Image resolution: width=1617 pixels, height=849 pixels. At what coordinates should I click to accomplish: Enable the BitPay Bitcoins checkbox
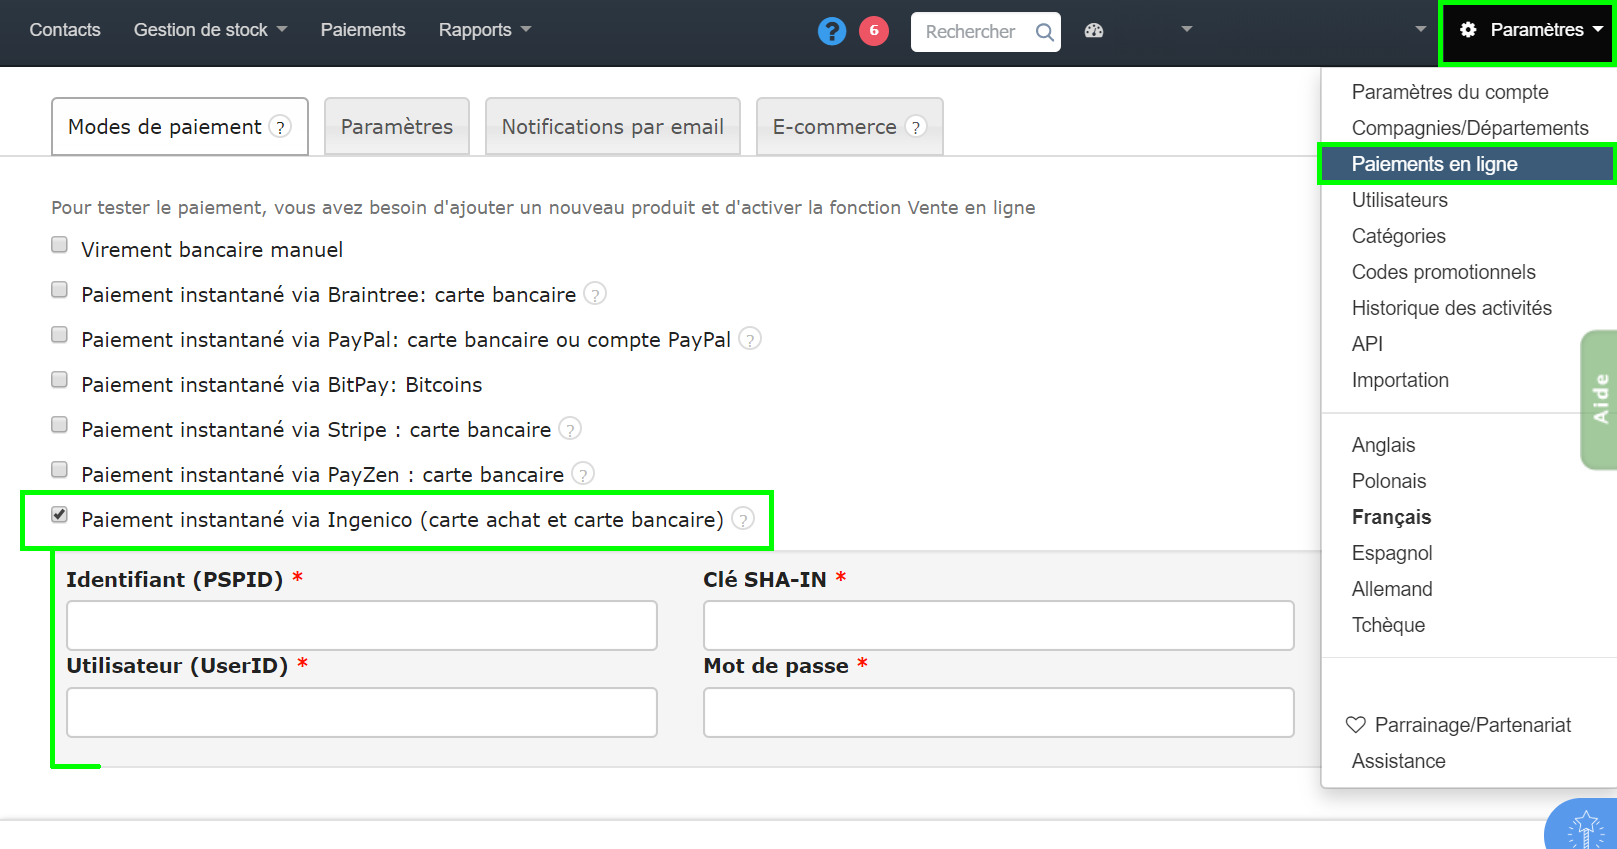[60, 380]
